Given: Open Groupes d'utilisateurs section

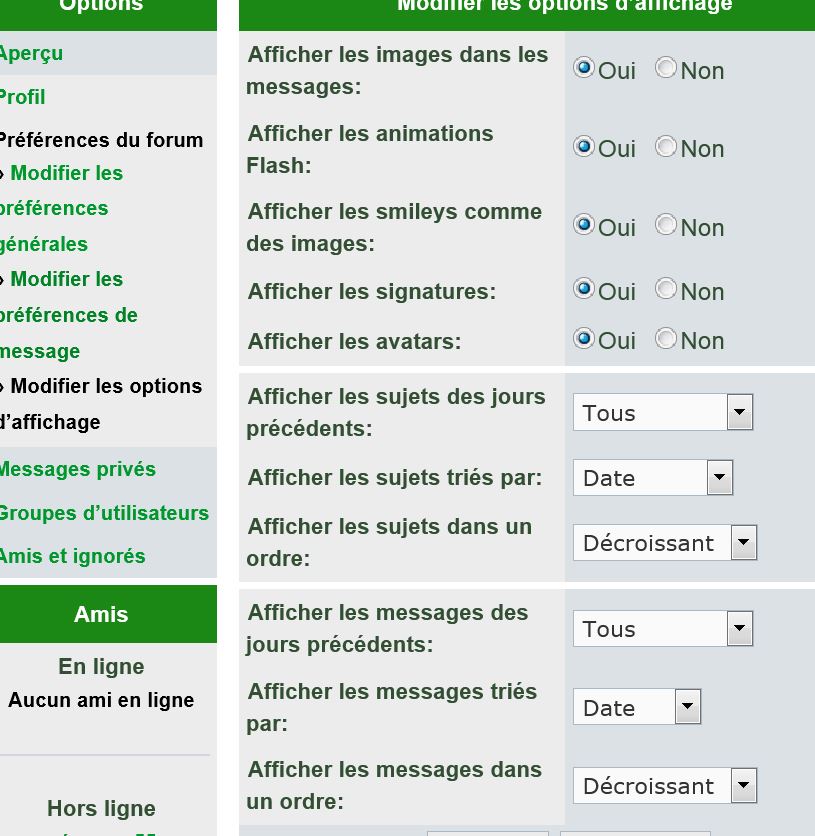Looking at the screenshot, I should [x=103, y=513].
